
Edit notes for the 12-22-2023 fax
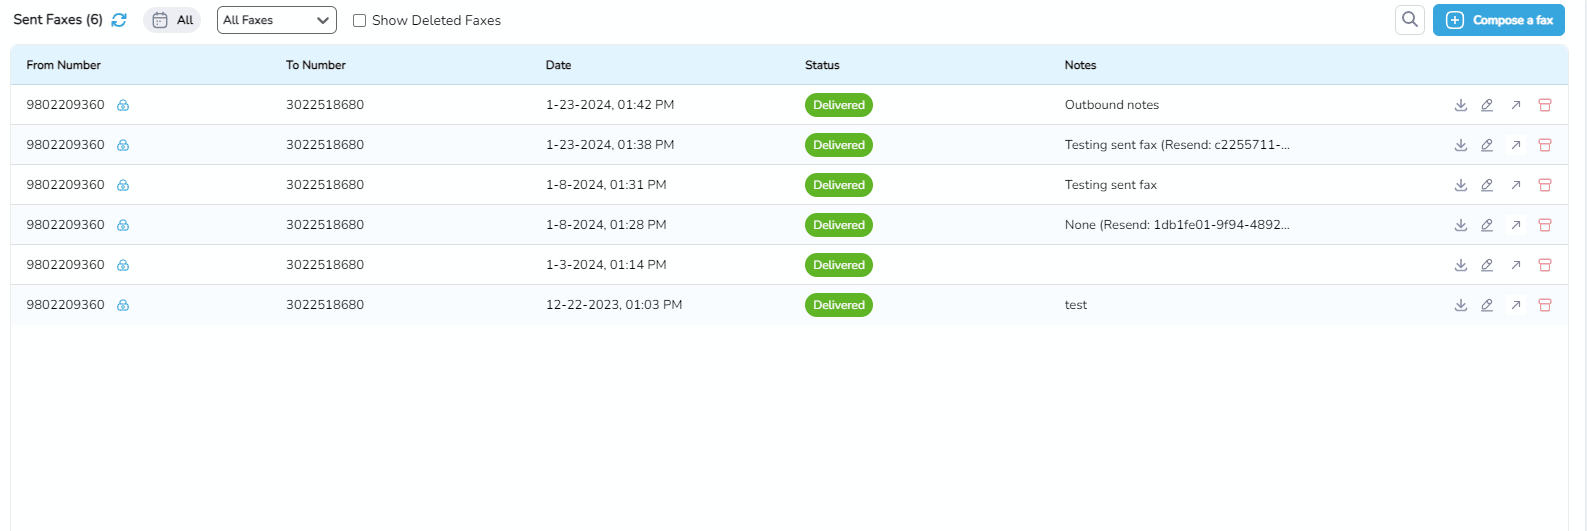pyautogui.click(x=1487, y=305)
